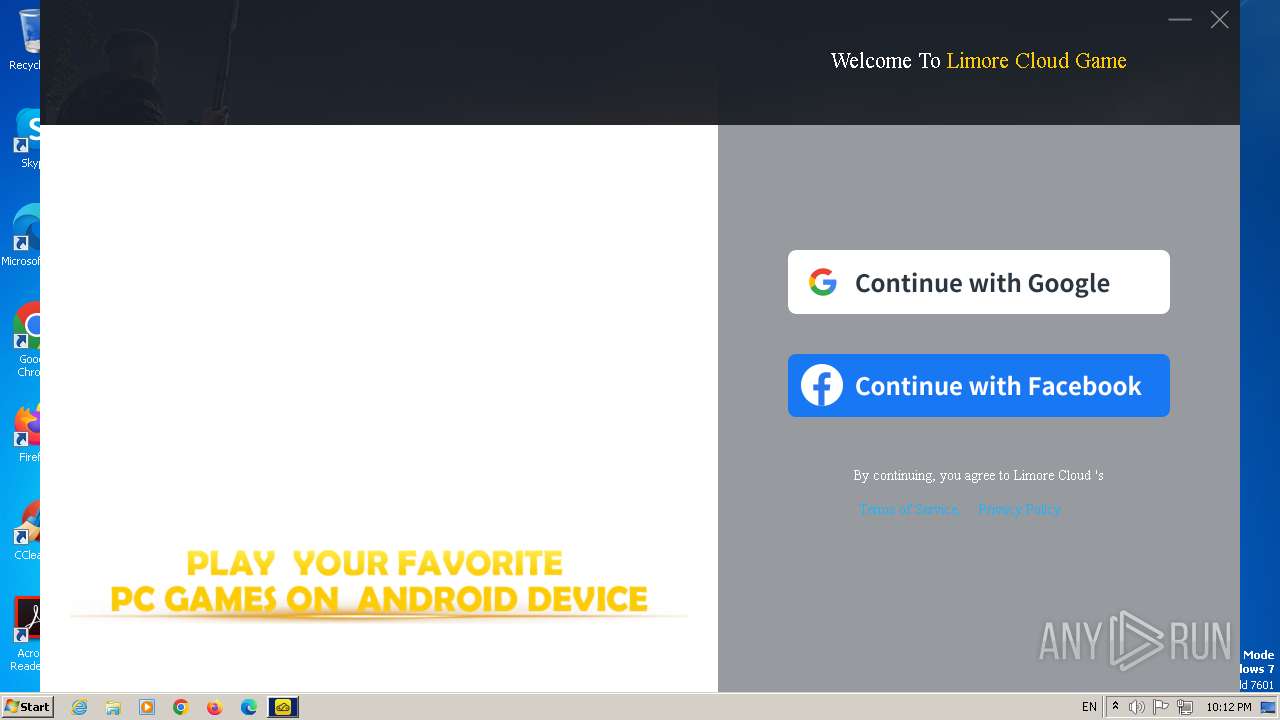
Task: Launch Internet Explorer from the taskbar
Action: [79, 707]
